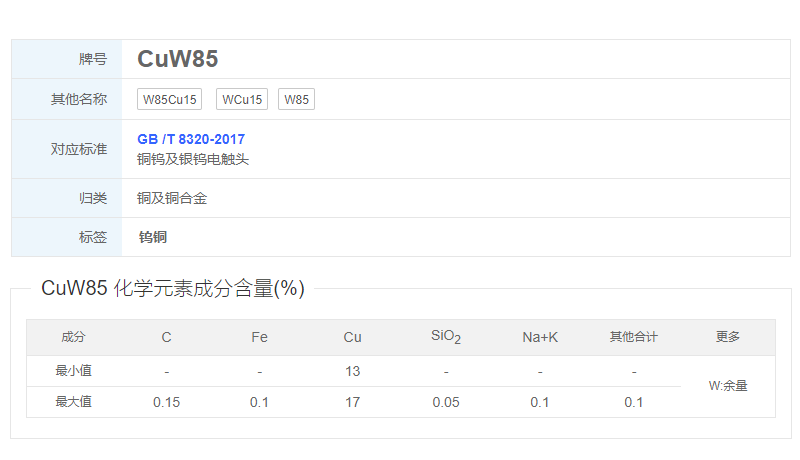Screen dimensions: 800x460
Task: Click the 铜钨及银钨电触头 standard description
Action: [193, 160]
